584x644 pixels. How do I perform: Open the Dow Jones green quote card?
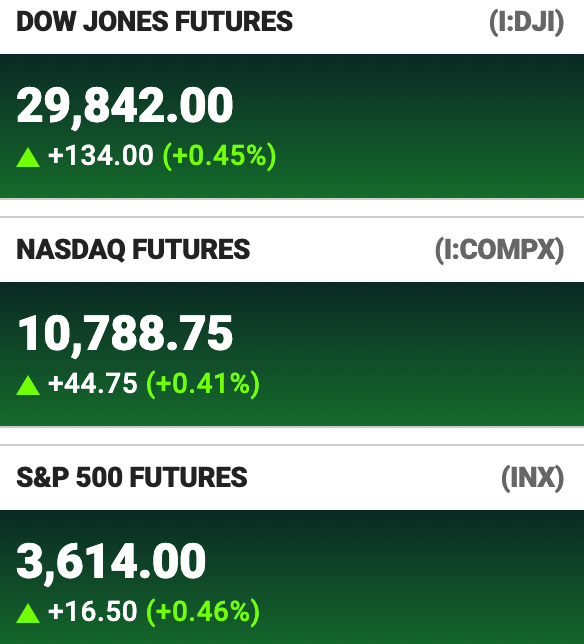[x=292, y=126]
